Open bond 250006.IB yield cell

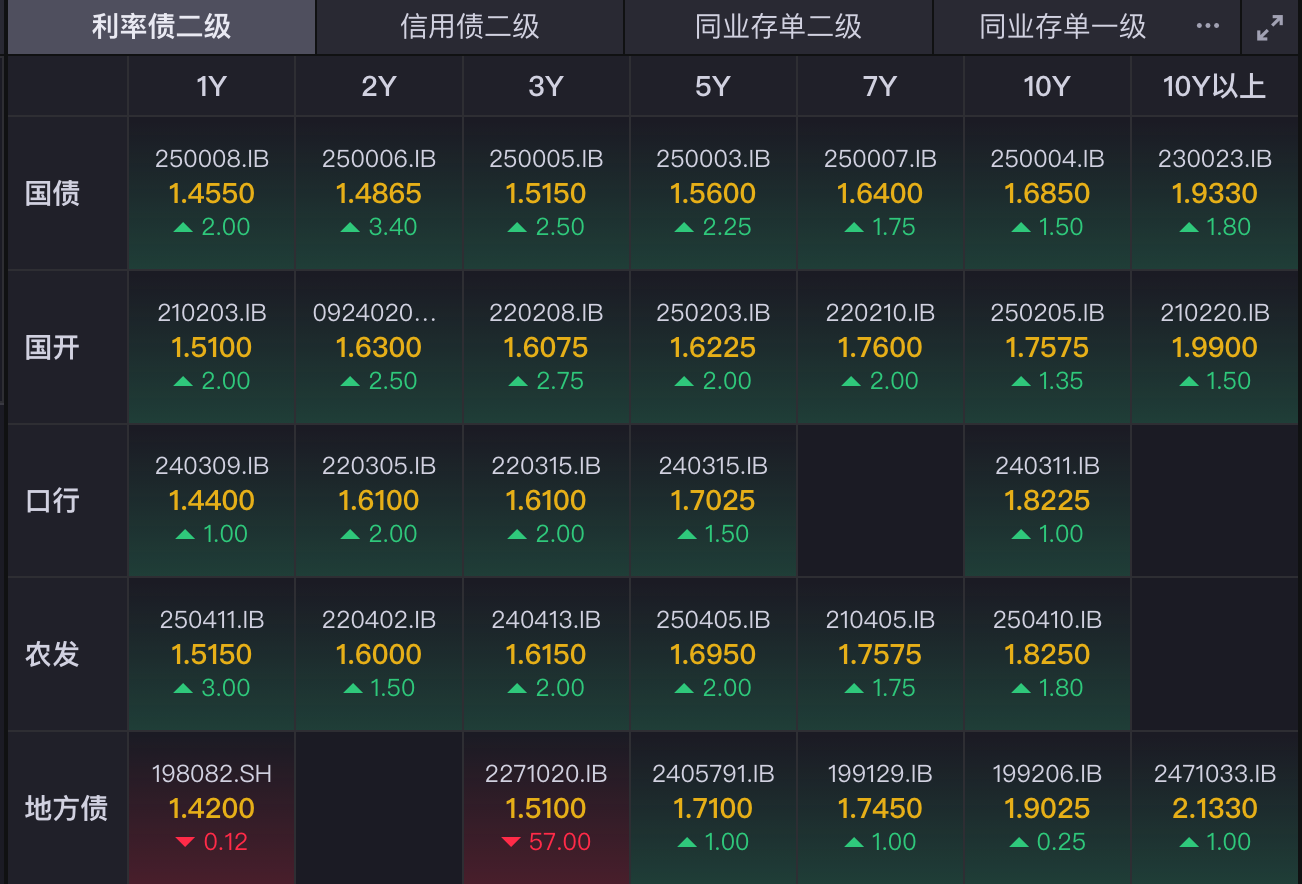(379, 193)
